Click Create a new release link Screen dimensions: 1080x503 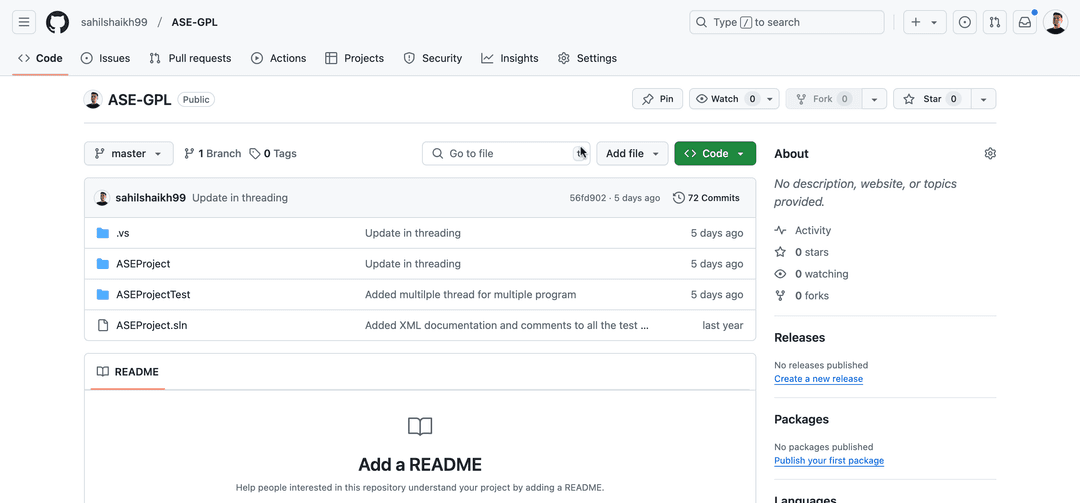coord(818,379)
